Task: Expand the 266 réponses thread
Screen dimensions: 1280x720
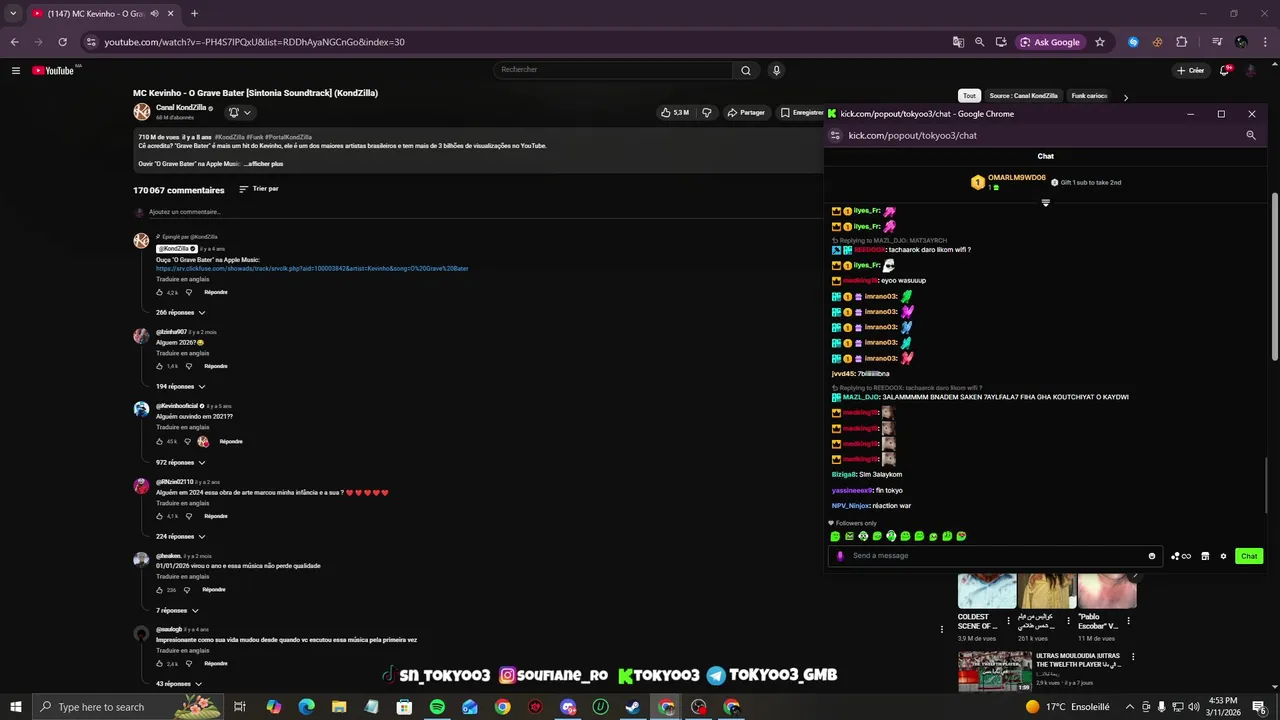Action: (180, 312)
